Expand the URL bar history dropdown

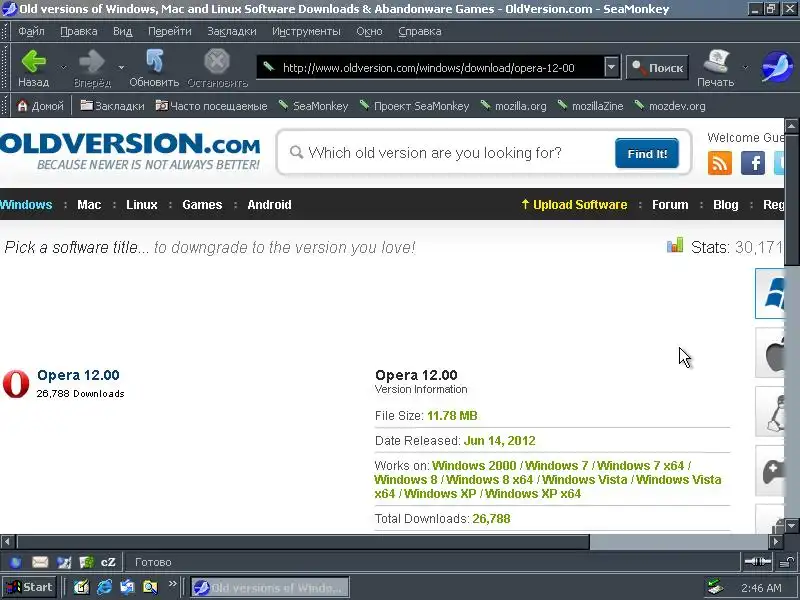click(611, 67)
